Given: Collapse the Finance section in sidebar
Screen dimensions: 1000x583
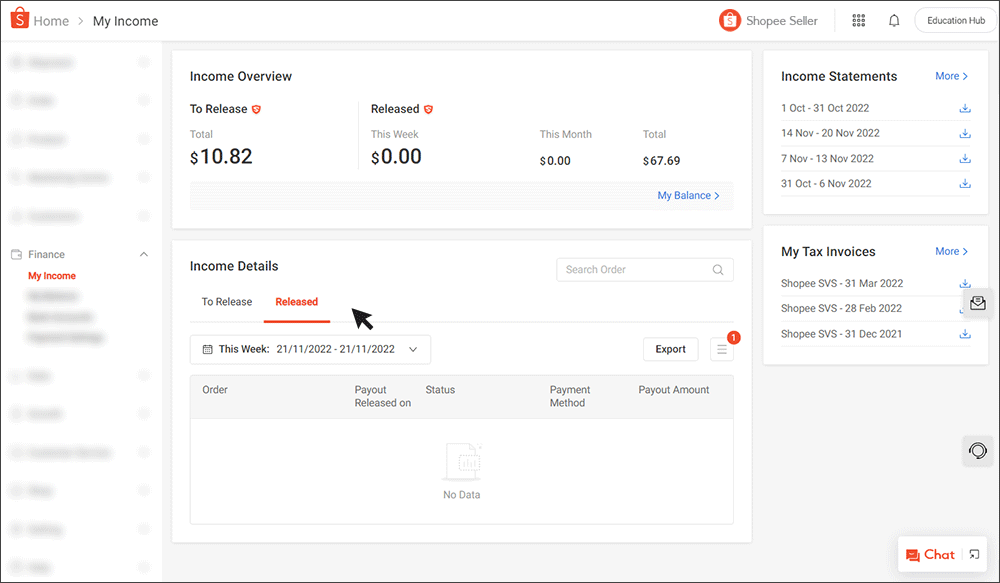Looking at the screenshot, I should 143,253.
